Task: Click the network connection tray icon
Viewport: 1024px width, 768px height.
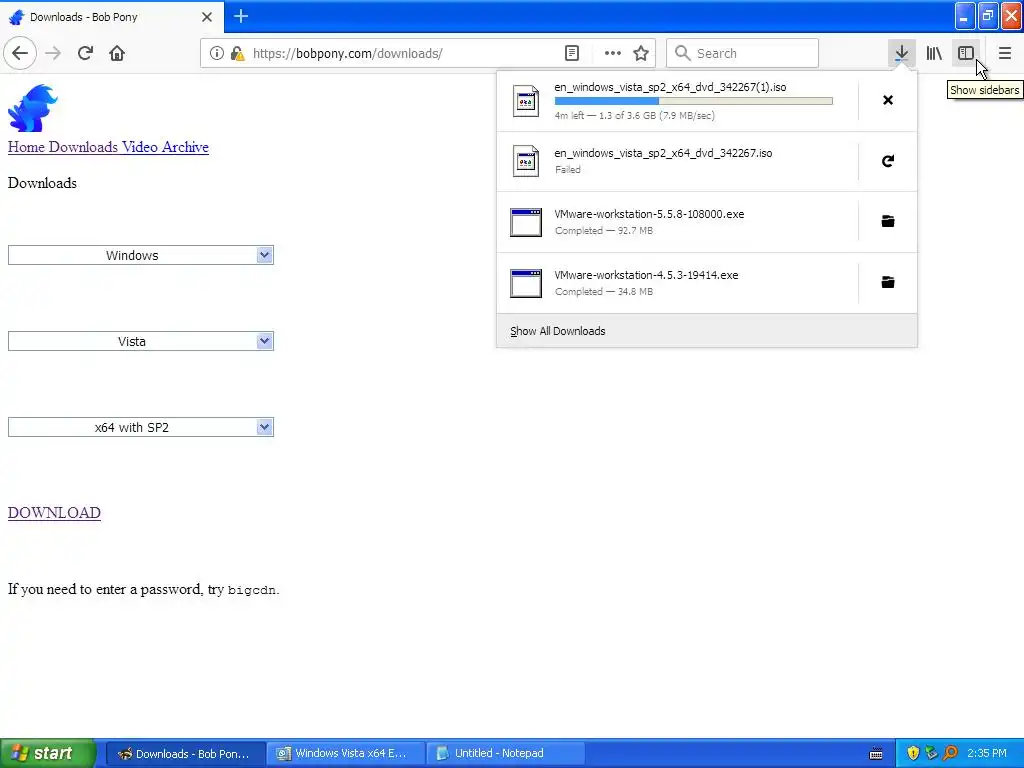Action: point(932,753)
